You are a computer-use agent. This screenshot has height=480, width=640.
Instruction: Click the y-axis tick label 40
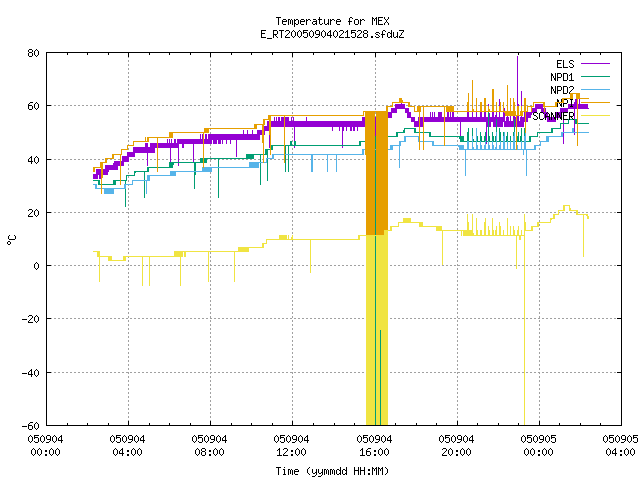33,160
